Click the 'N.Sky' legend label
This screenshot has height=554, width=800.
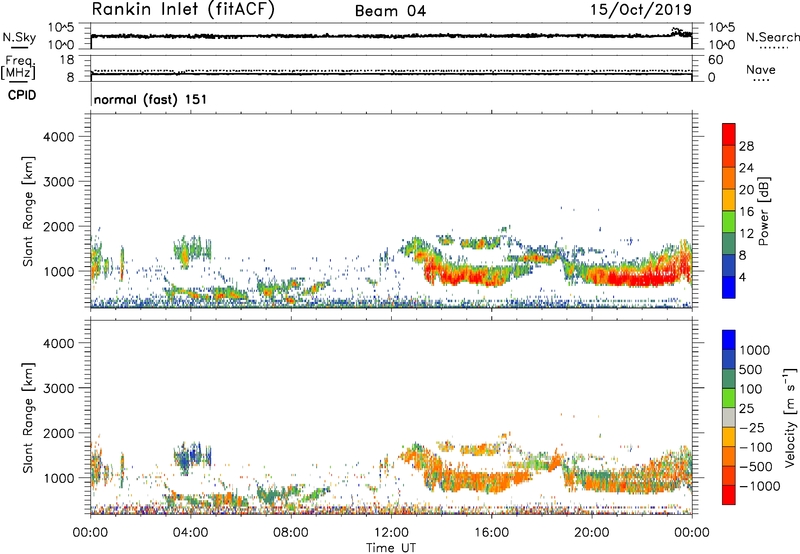click(x=19, y=37)
